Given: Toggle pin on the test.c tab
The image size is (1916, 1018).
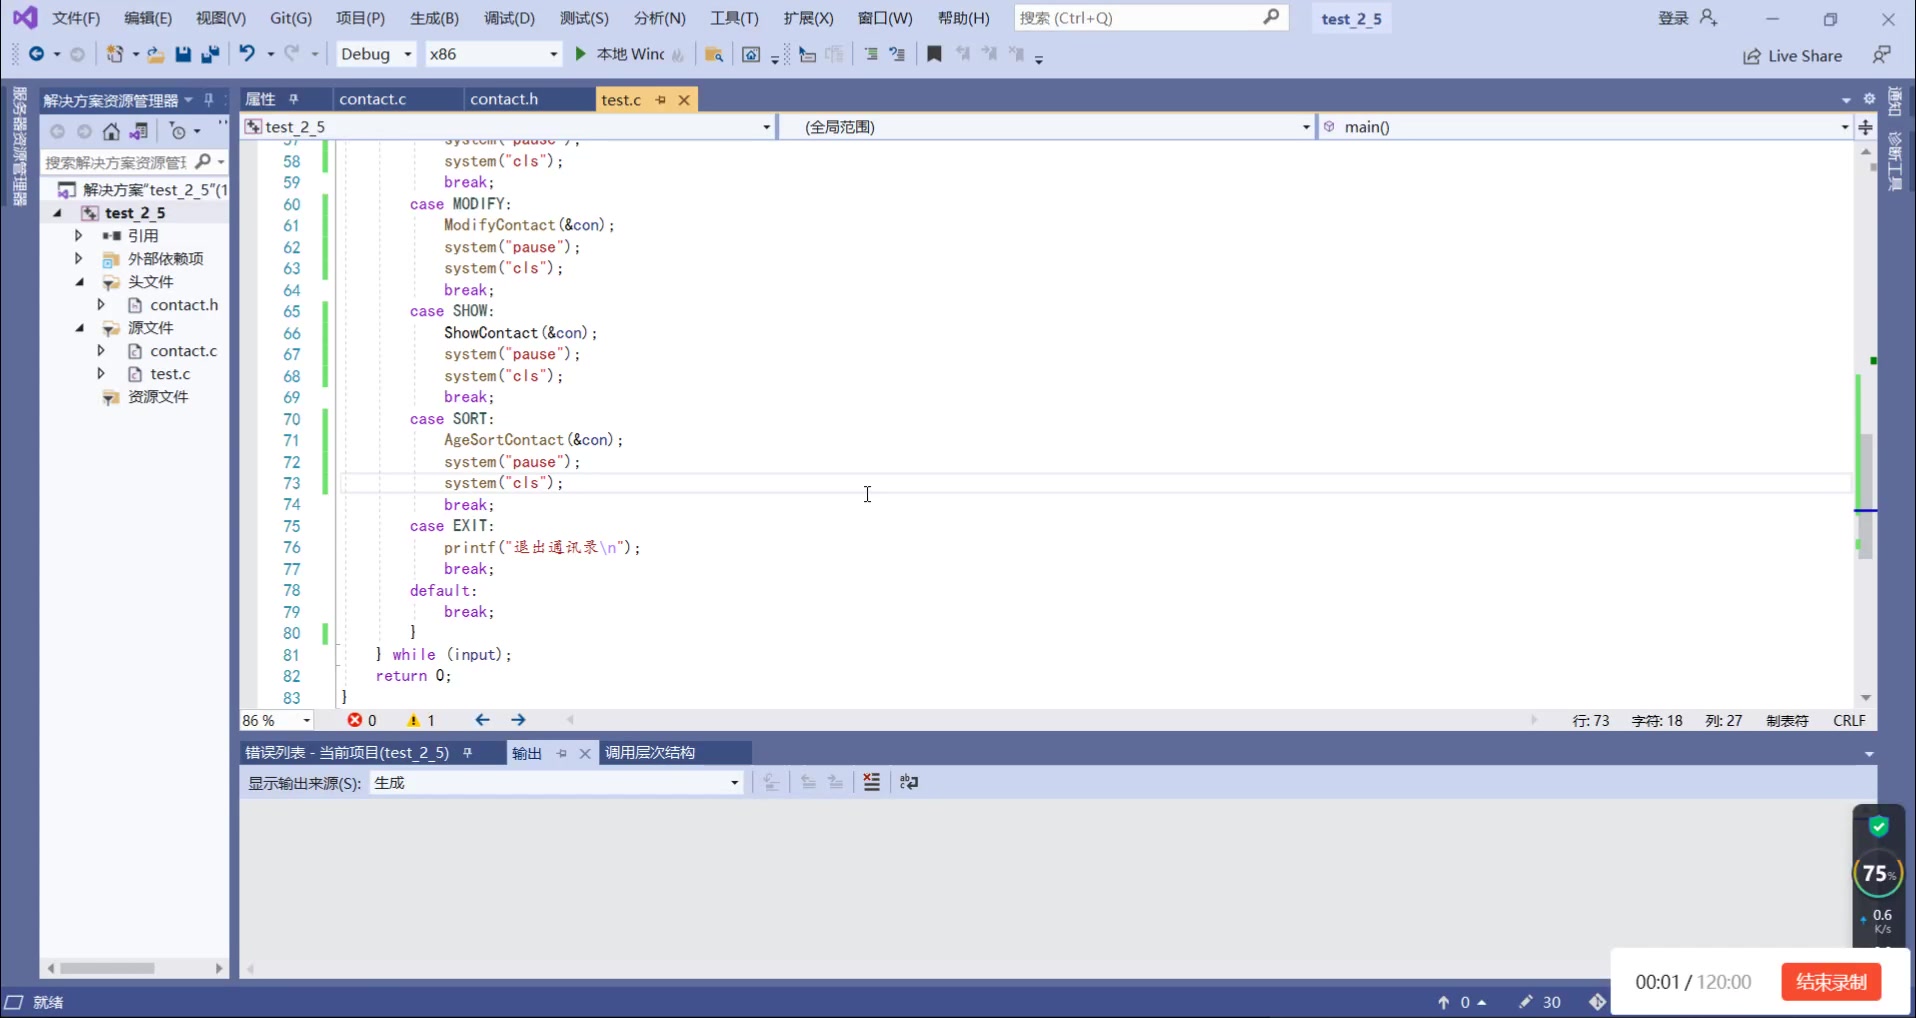Looking at the screenshot, I should tap(661, 100).
